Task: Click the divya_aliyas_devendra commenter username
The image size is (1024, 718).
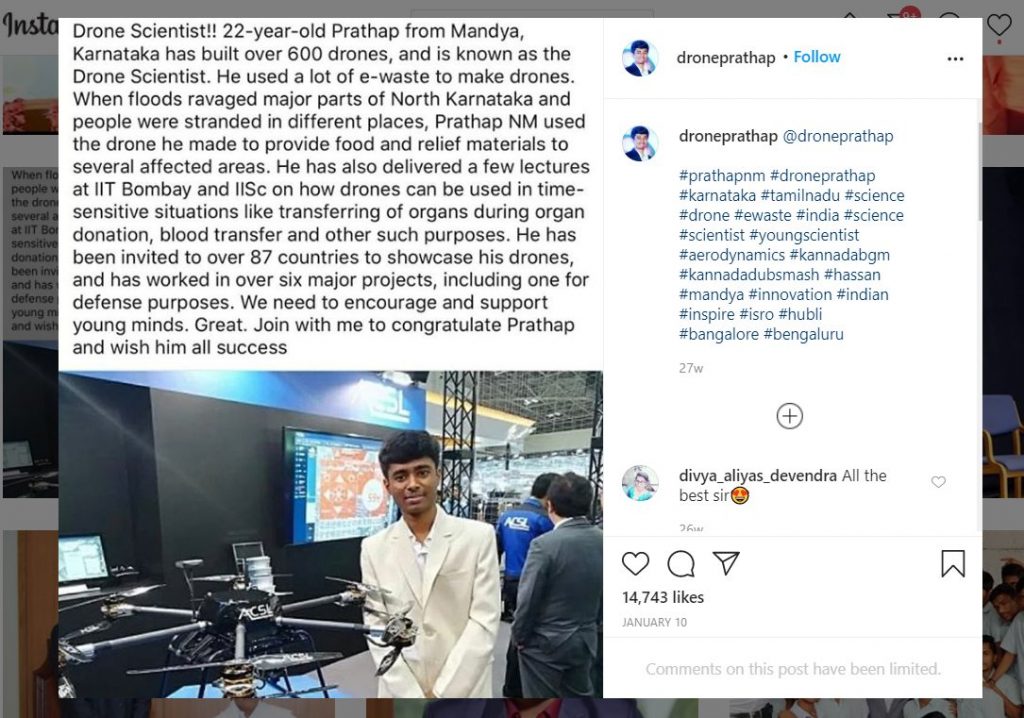Action: [758, 476]
